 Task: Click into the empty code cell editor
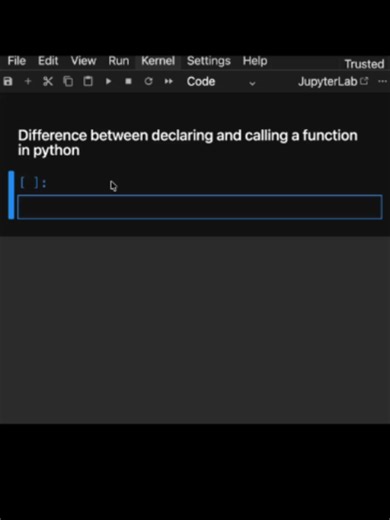[x=200, y=207]
